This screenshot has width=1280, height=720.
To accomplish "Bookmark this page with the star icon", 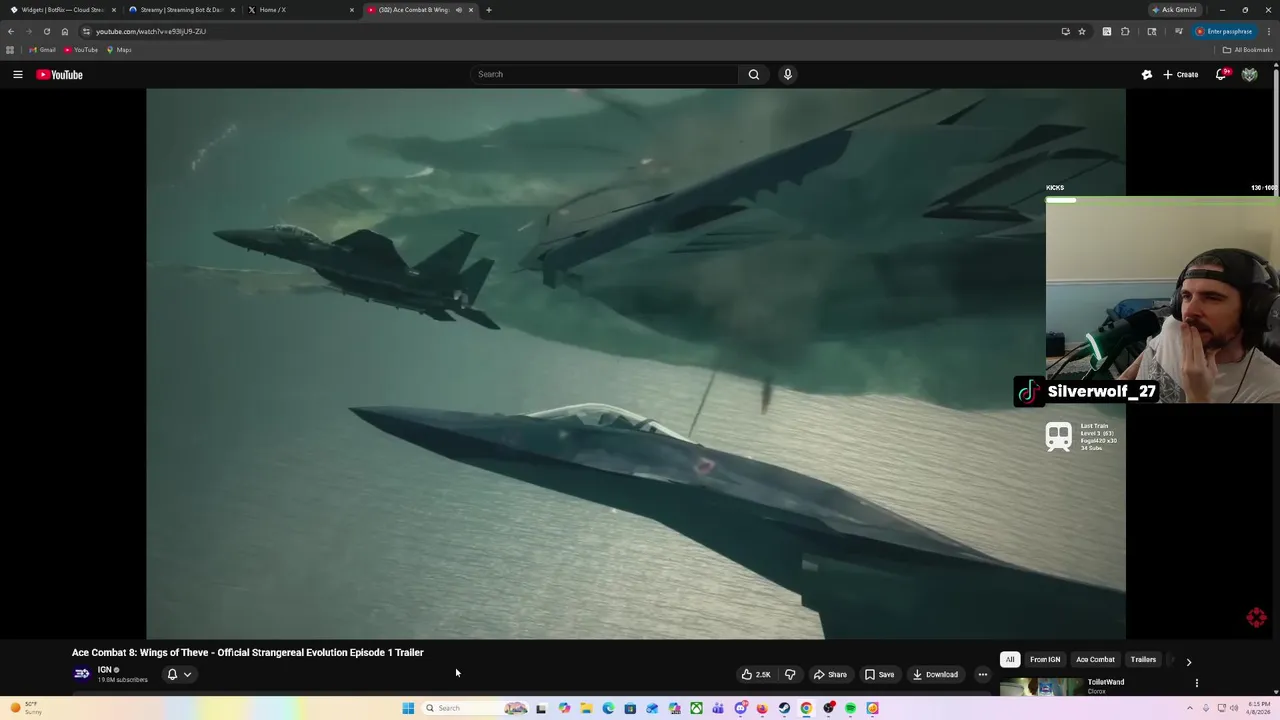I will tap(1082, 31).
